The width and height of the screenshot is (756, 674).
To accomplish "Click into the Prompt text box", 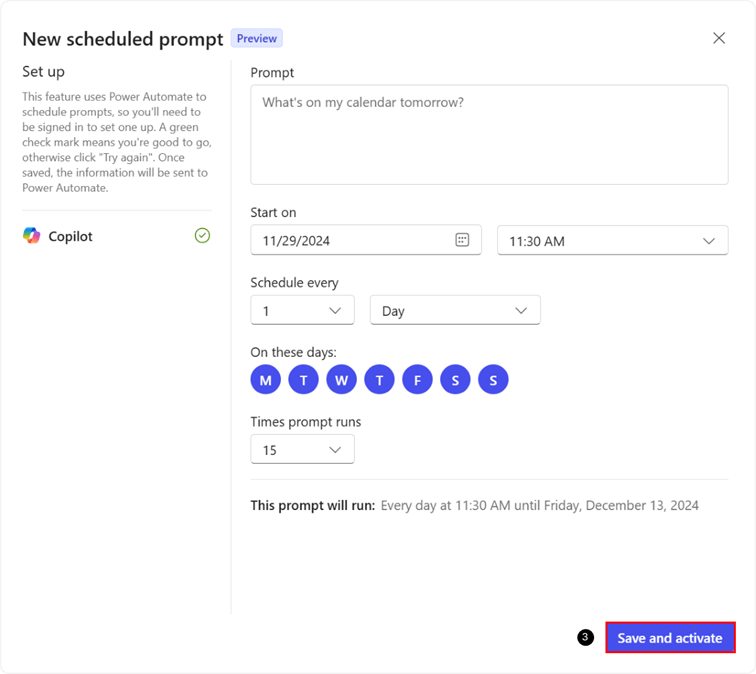I will (489, 134).
